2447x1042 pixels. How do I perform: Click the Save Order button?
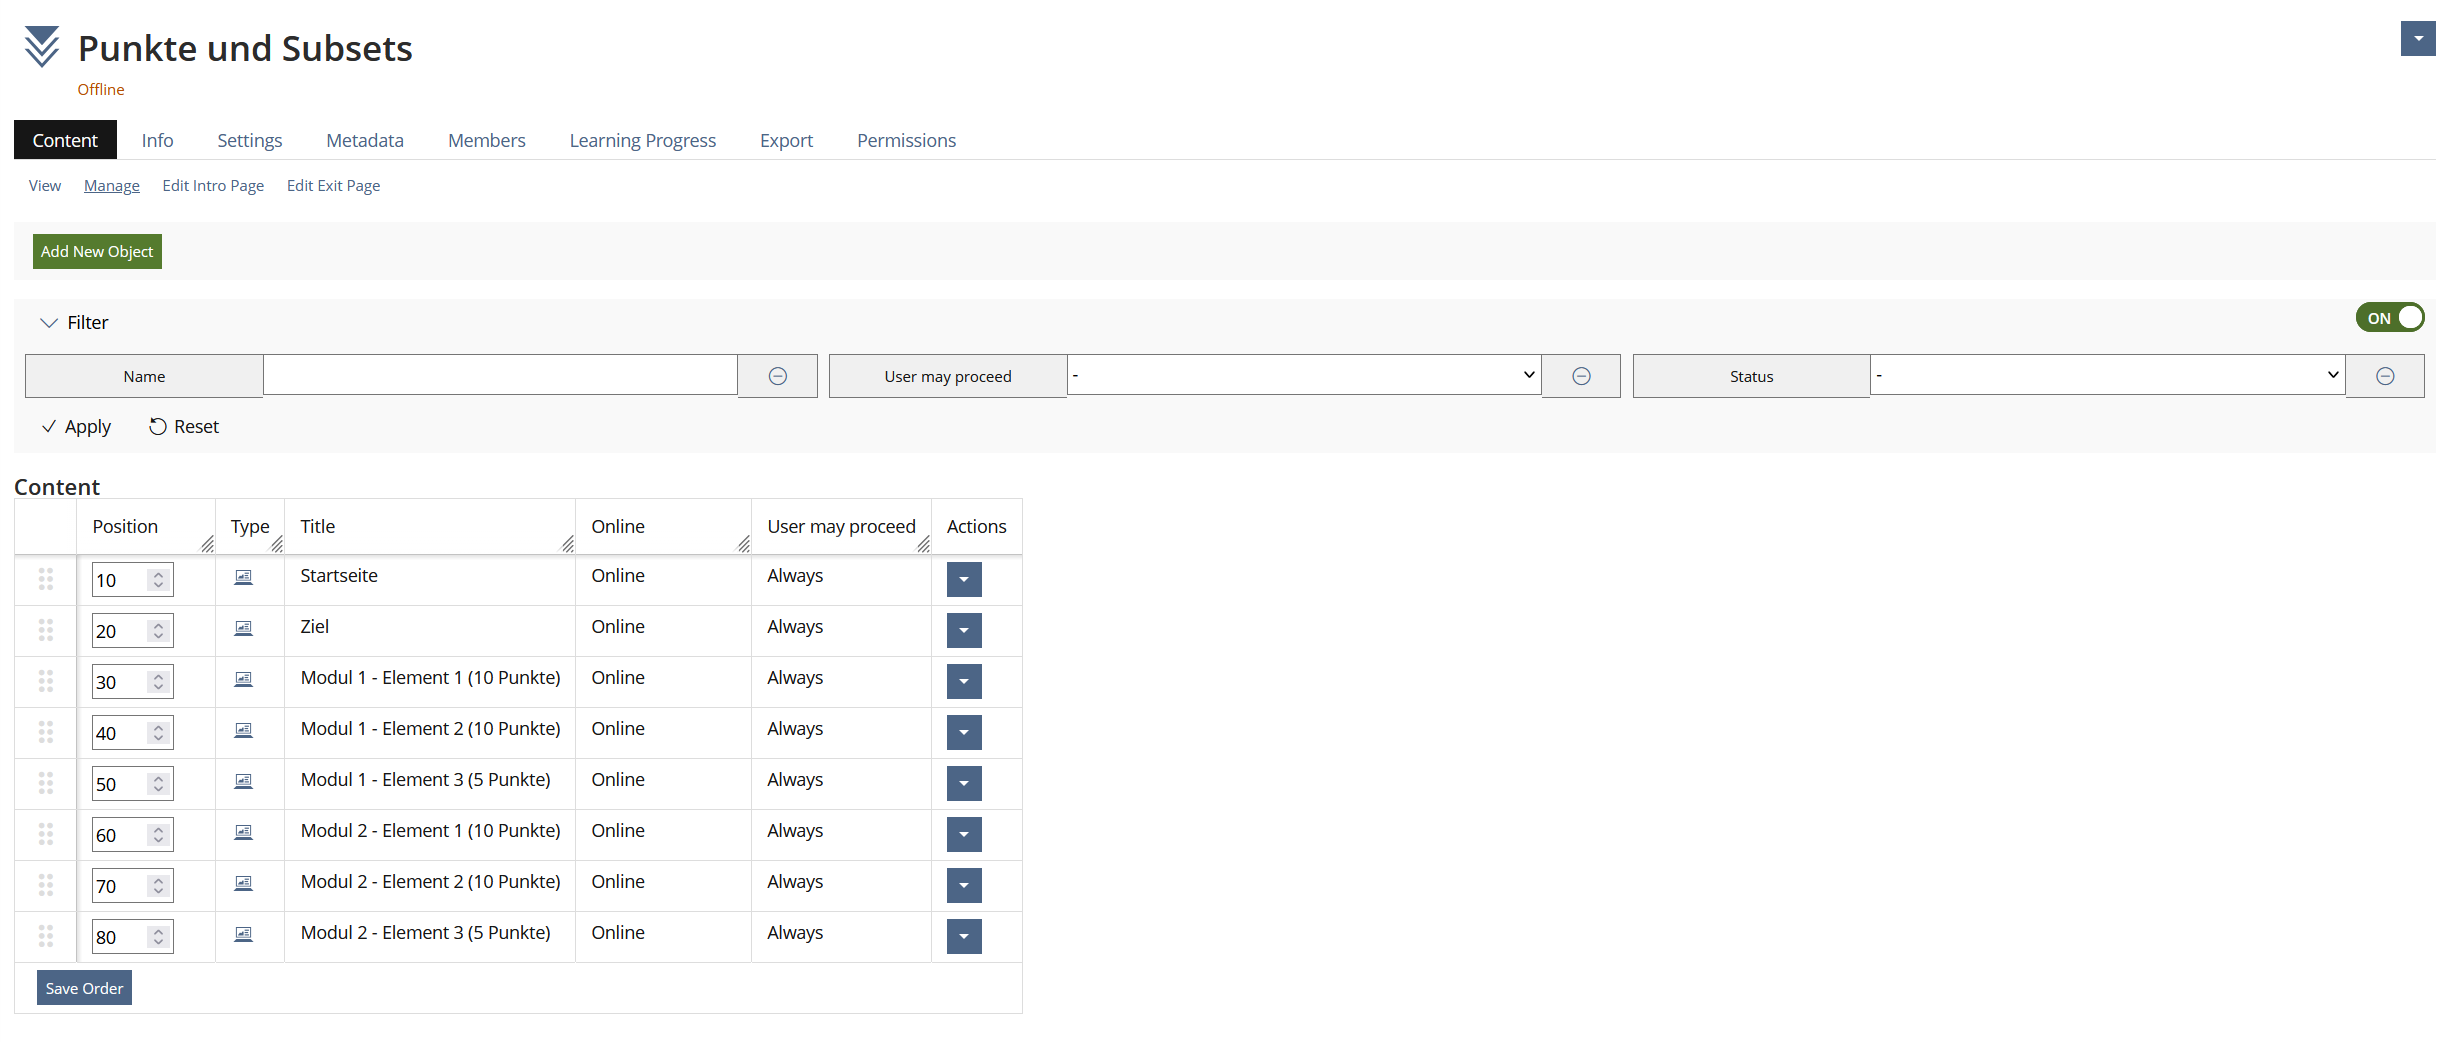click(84, 988)
